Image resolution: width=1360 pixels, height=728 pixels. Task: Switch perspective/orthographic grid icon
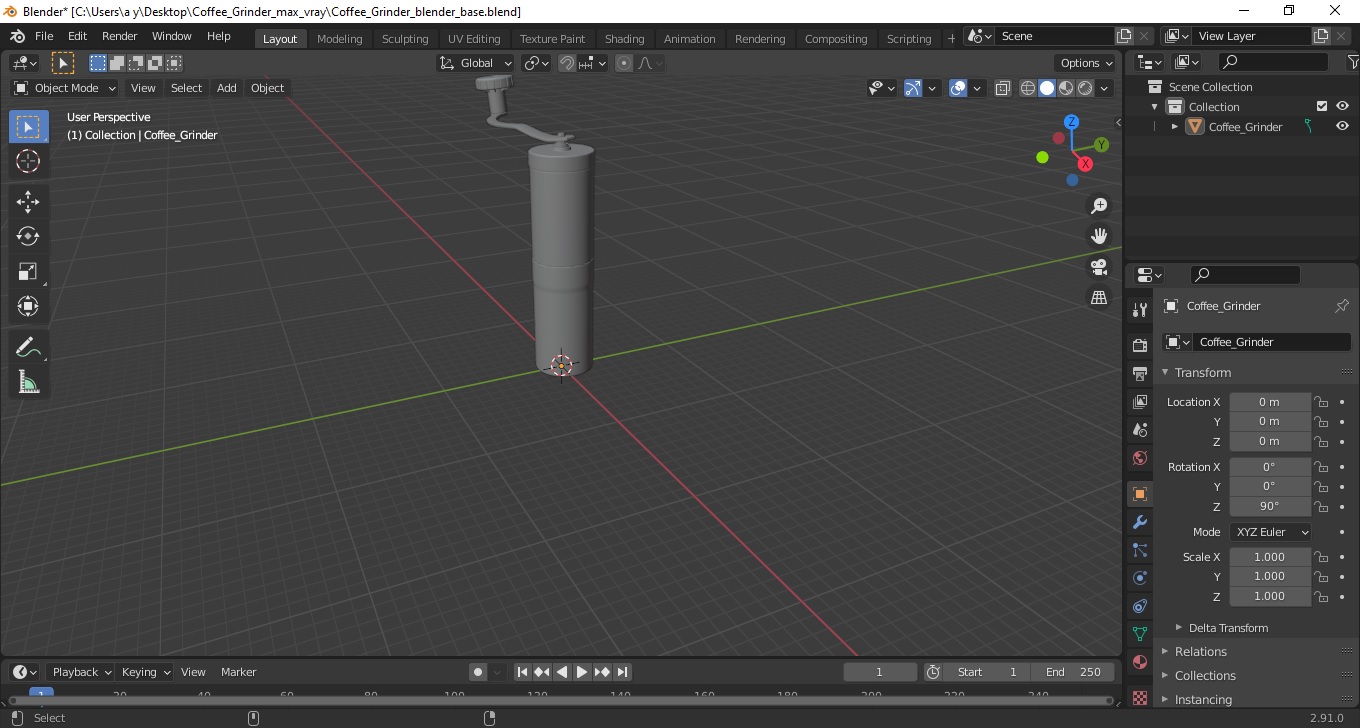click(1099, 298)
